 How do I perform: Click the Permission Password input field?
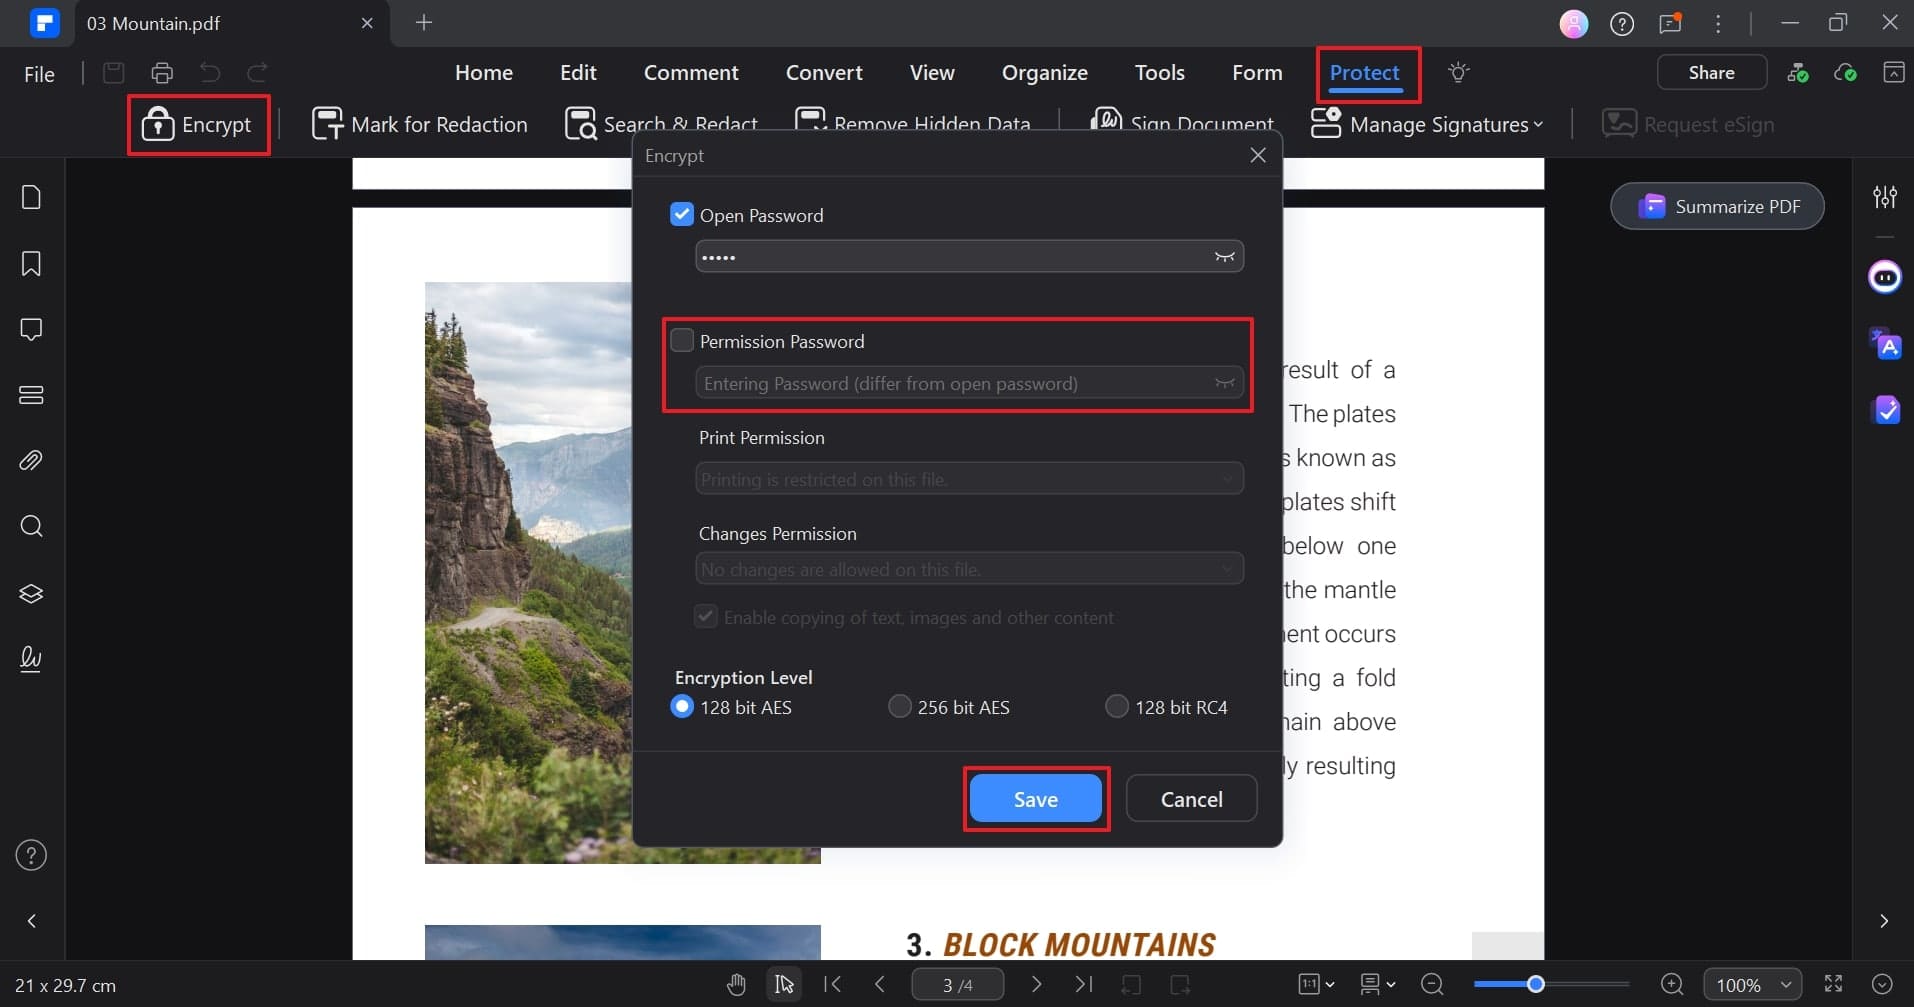pos(969,383)
